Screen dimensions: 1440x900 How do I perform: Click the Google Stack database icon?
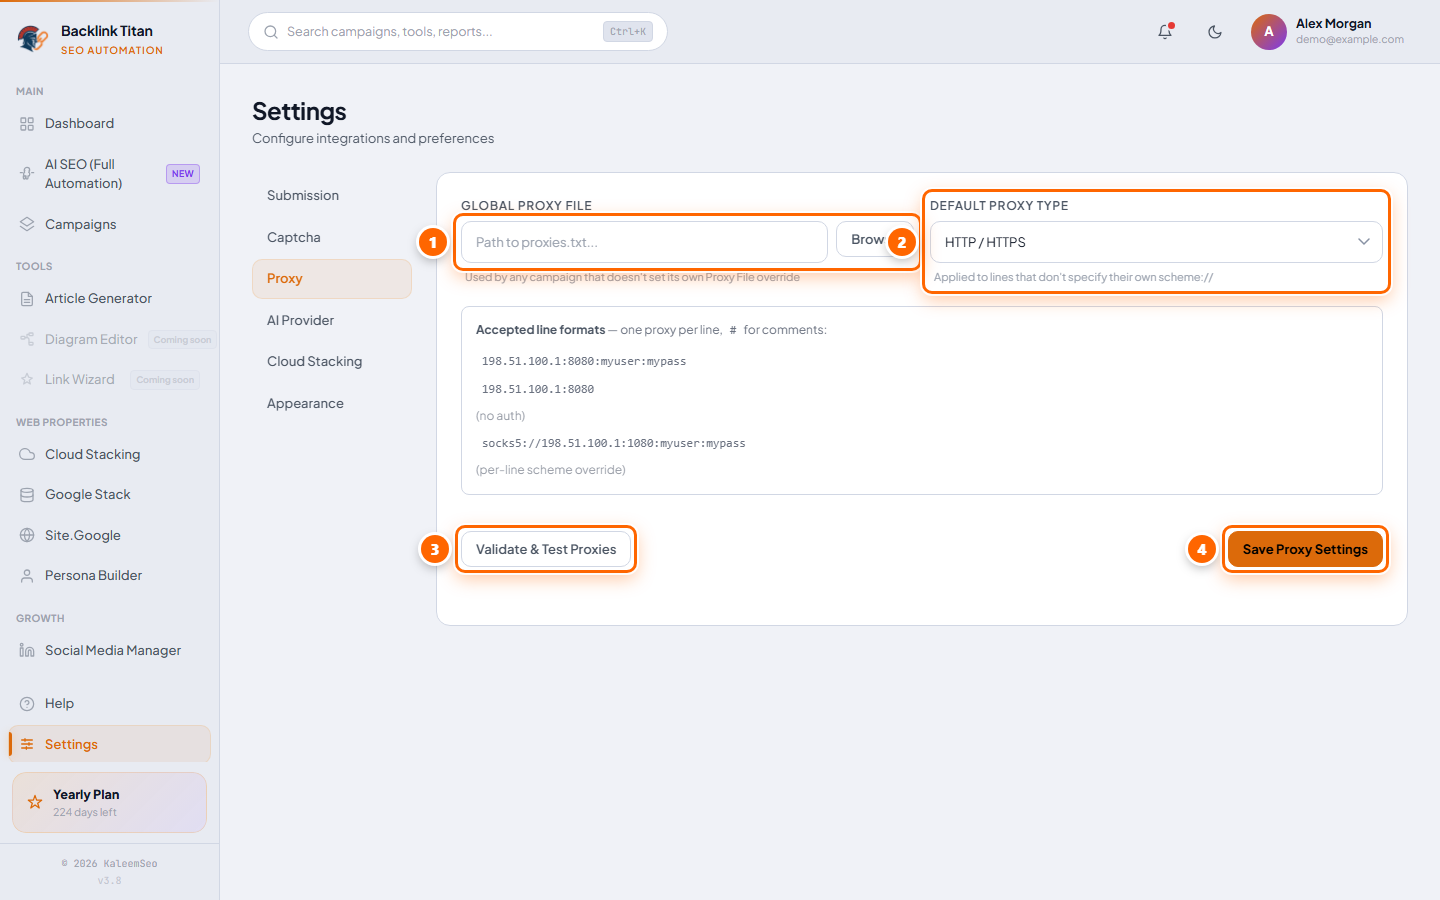click(x=27, y=495)
